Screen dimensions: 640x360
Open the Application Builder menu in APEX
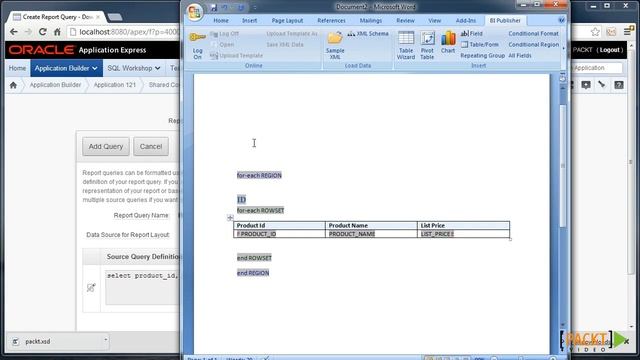click(x=66, y=68)
